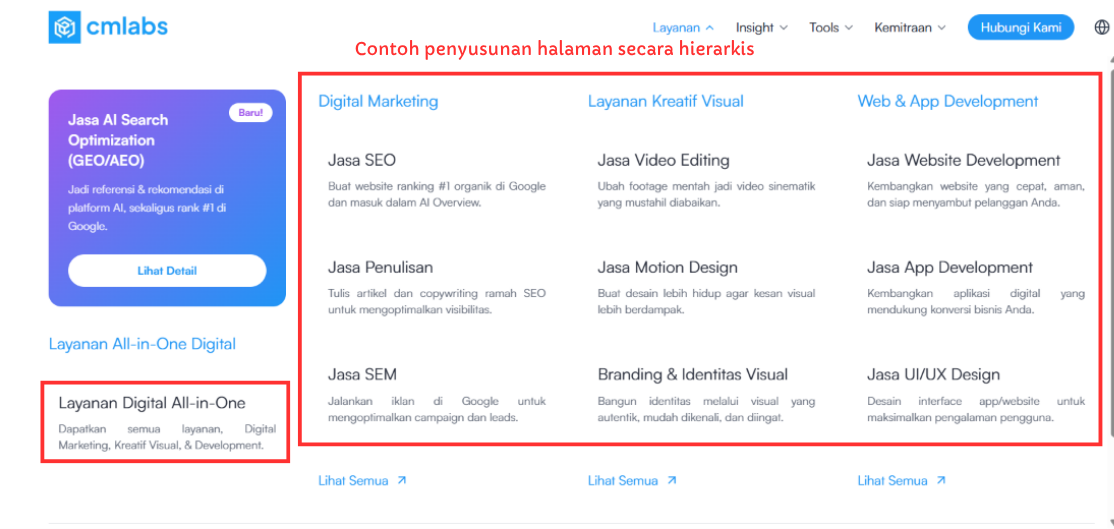Click text 'Kembangkan aplikasi digital yang'
The image size is (1114, 529).
pyautogui.click(x=976, y=293)
